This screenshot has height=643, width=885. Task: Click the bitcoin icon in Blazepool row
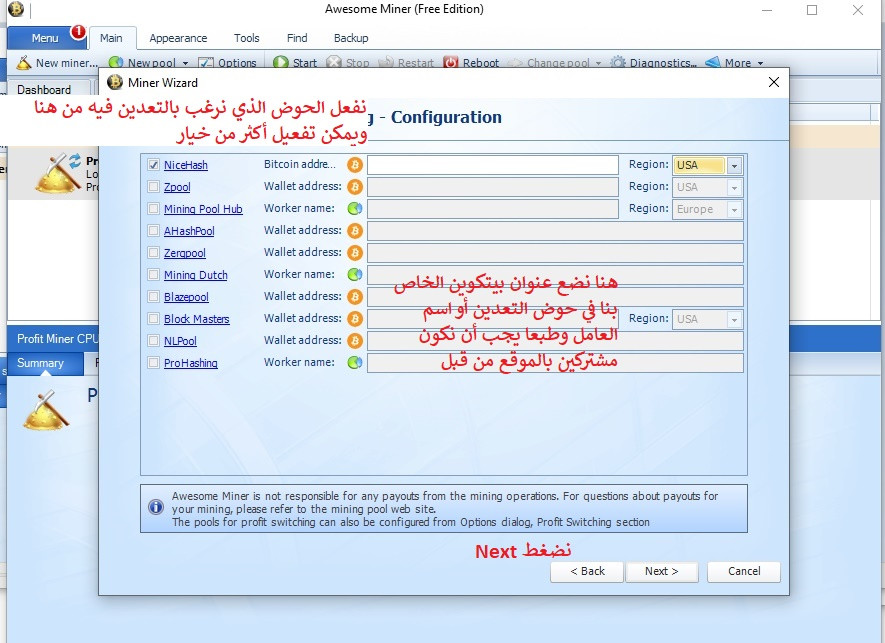[x=354, y=297]
